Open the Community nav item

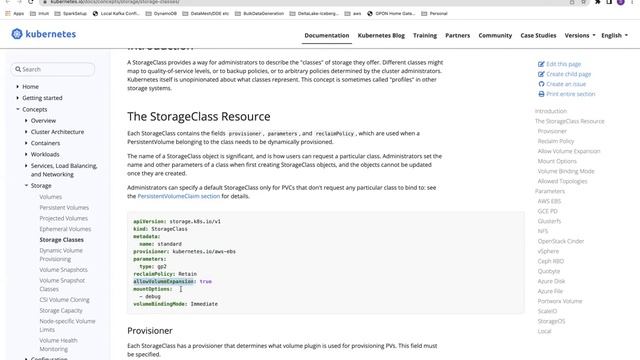pos(495,36)
